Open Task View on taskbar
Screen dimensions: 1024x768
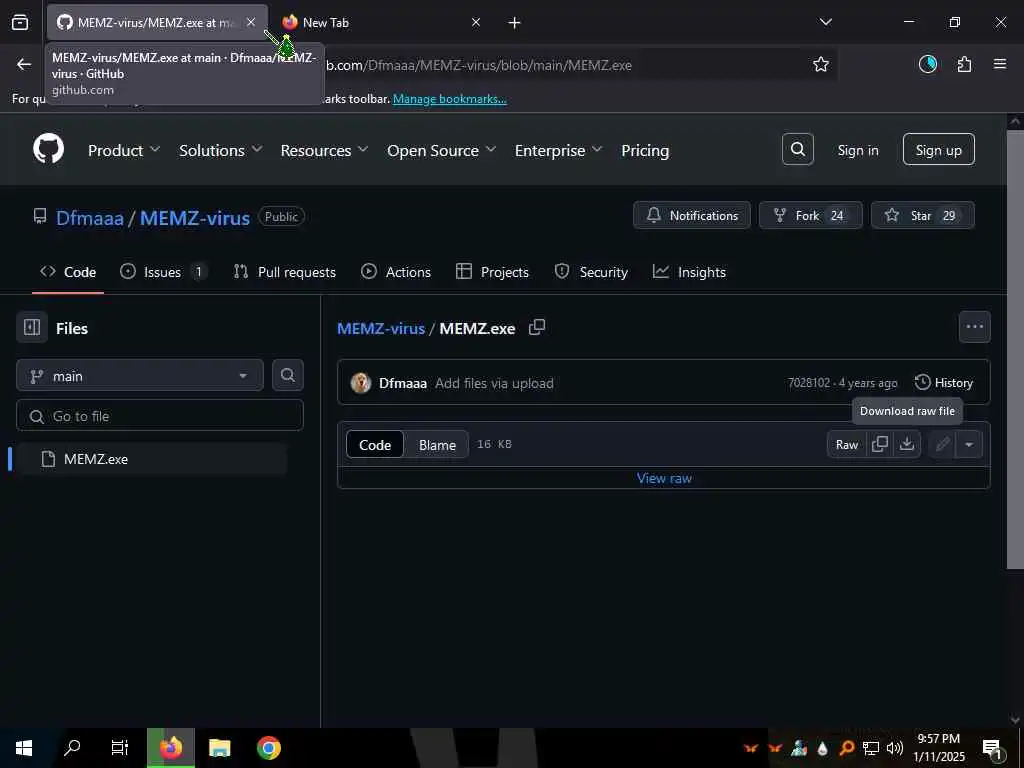[120, 748]
